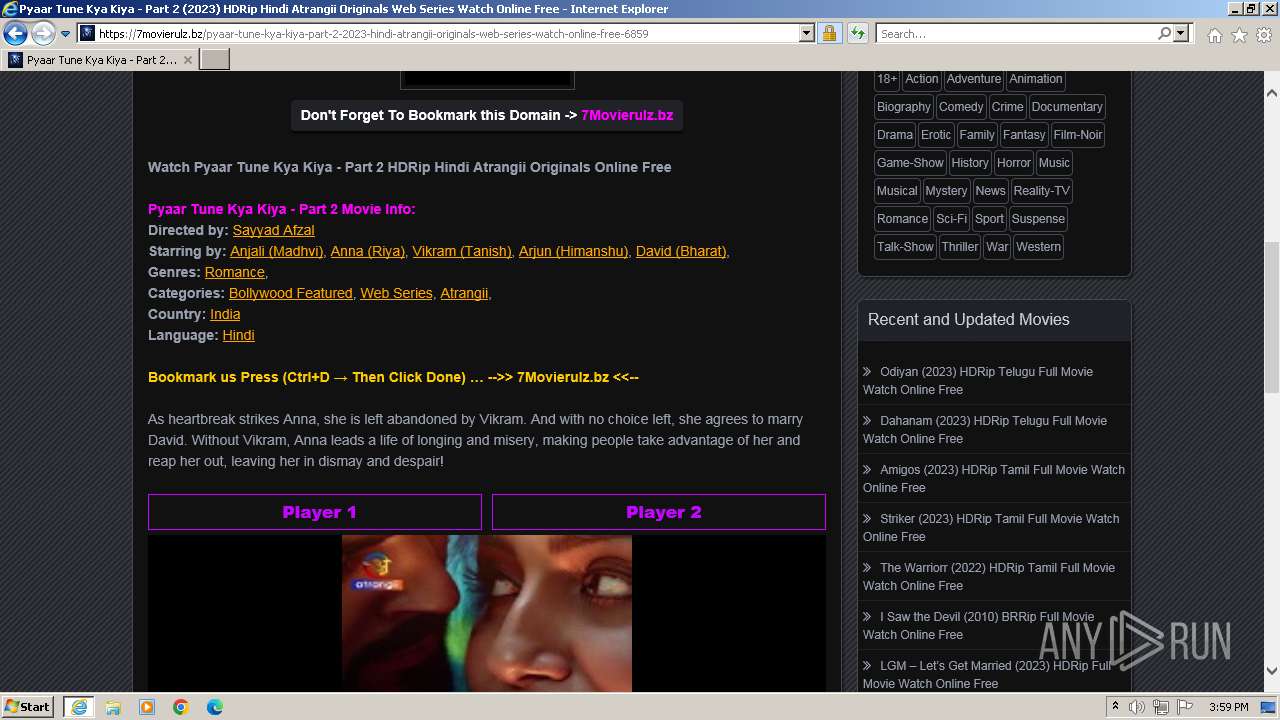
Task: Select the Pyaar Tune Kya Kiya tab
Action: (x=101, y=60)
